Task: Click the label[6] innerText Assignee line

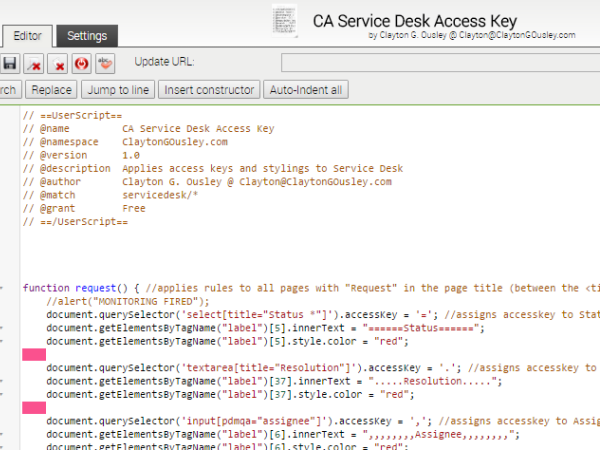Action: [x=283, y=434]
